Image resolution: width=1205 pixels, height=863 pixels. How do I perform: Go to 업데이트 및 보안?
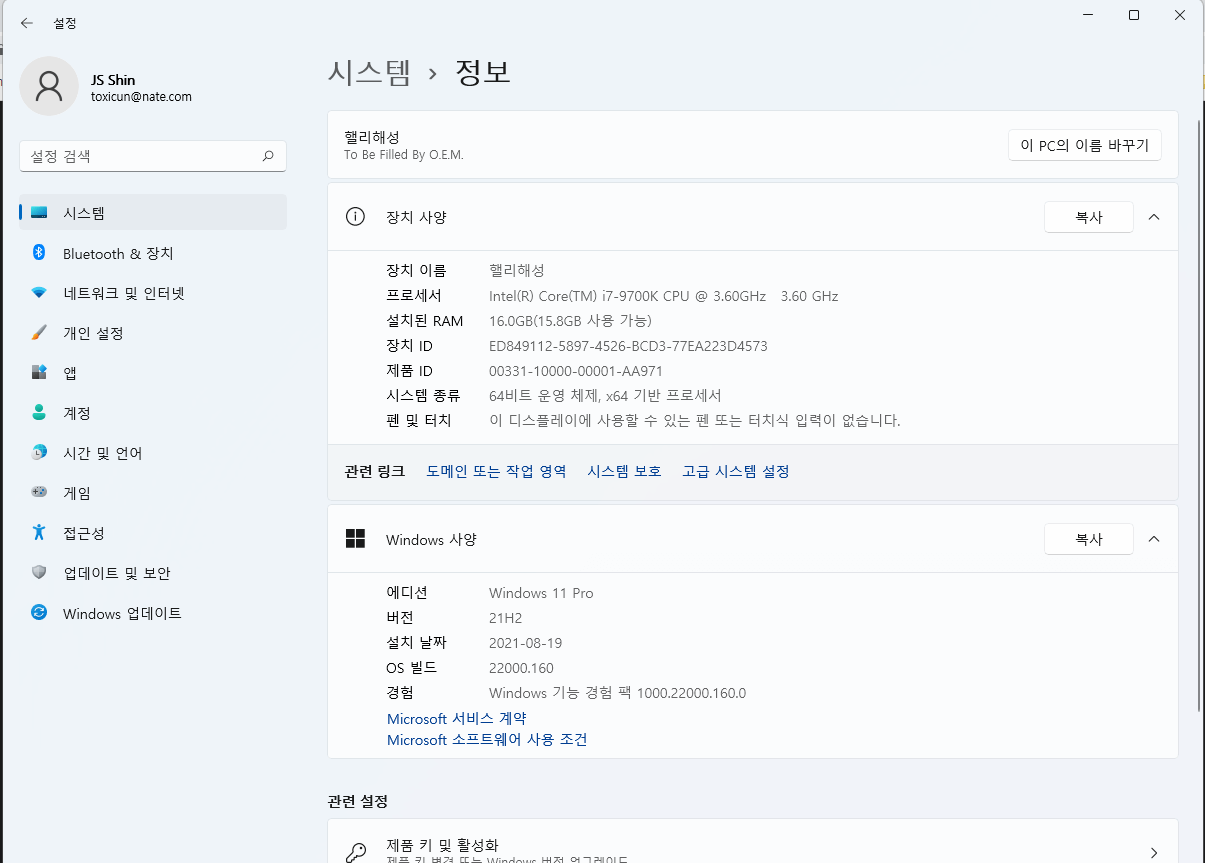pos(153,573)
